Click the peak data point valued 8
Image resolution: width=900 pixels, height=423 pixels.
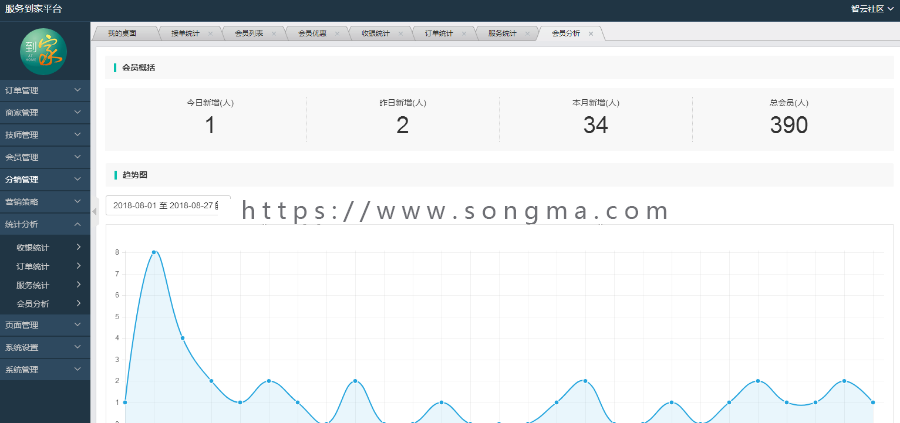click(154, 252)
